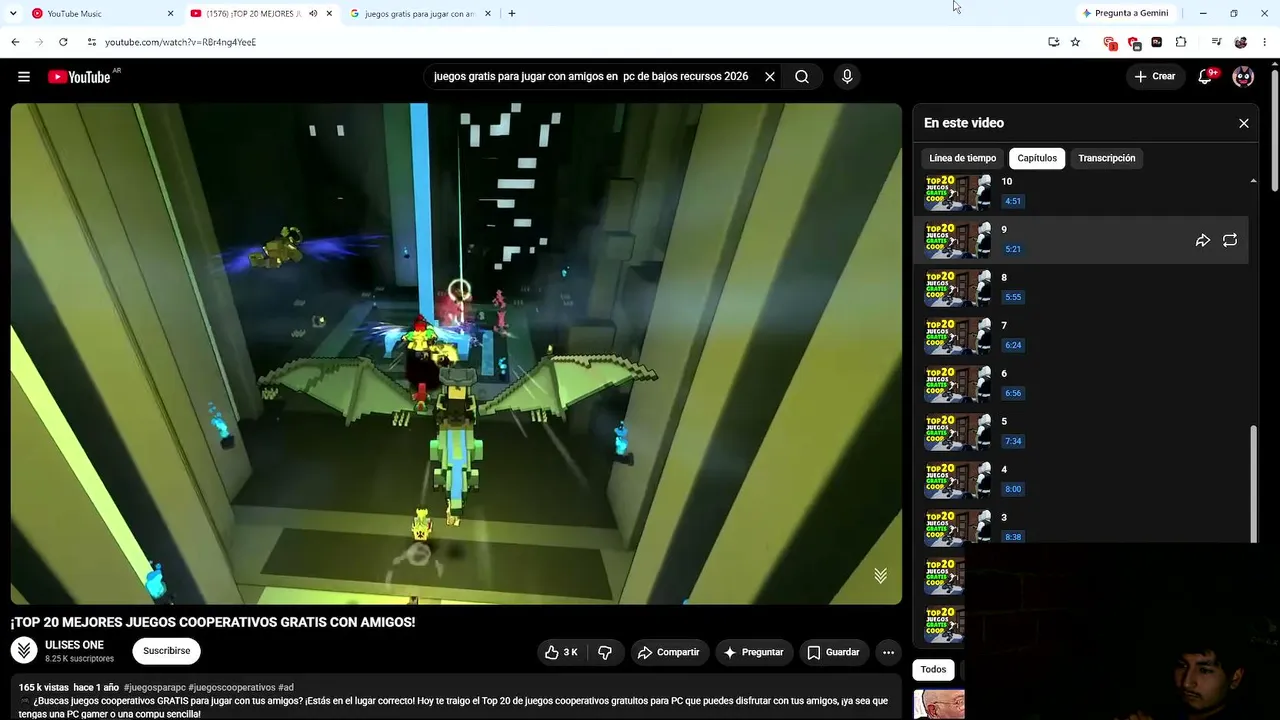1280x720 pixels.
Task: Expand the video's double-chevron overlay button
Action: [880, 576]
